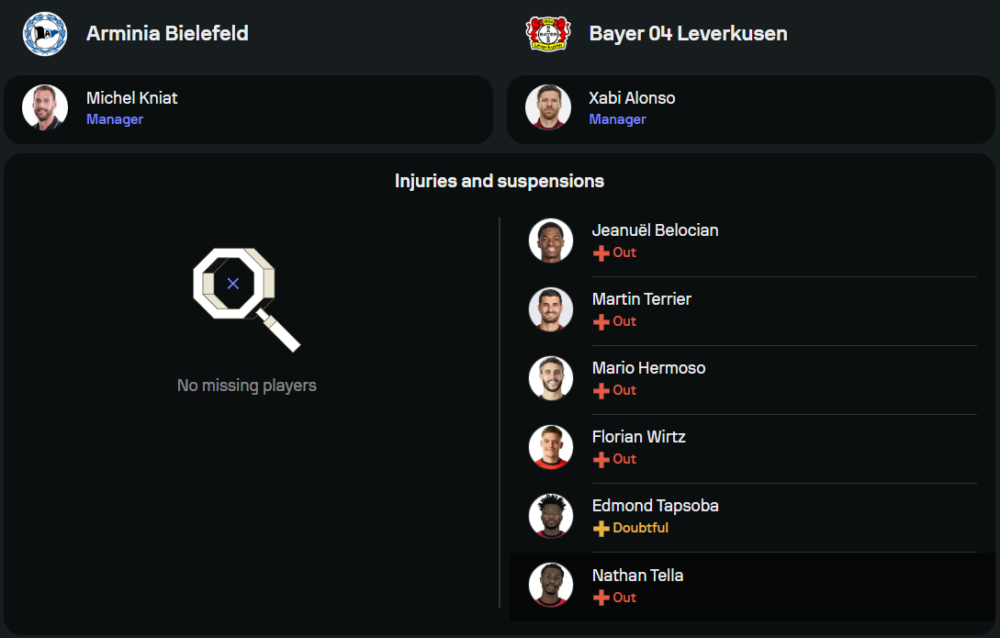The width and height of the screenshot is (1000, 638).
Task: Click the magnifying glass no-results icon
Action: pyautogui.click(x=245, y=297)
